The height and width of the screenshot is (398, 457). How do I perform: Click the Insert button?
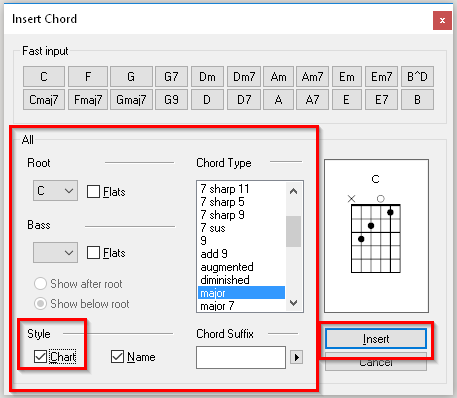(x=376, y=339)
